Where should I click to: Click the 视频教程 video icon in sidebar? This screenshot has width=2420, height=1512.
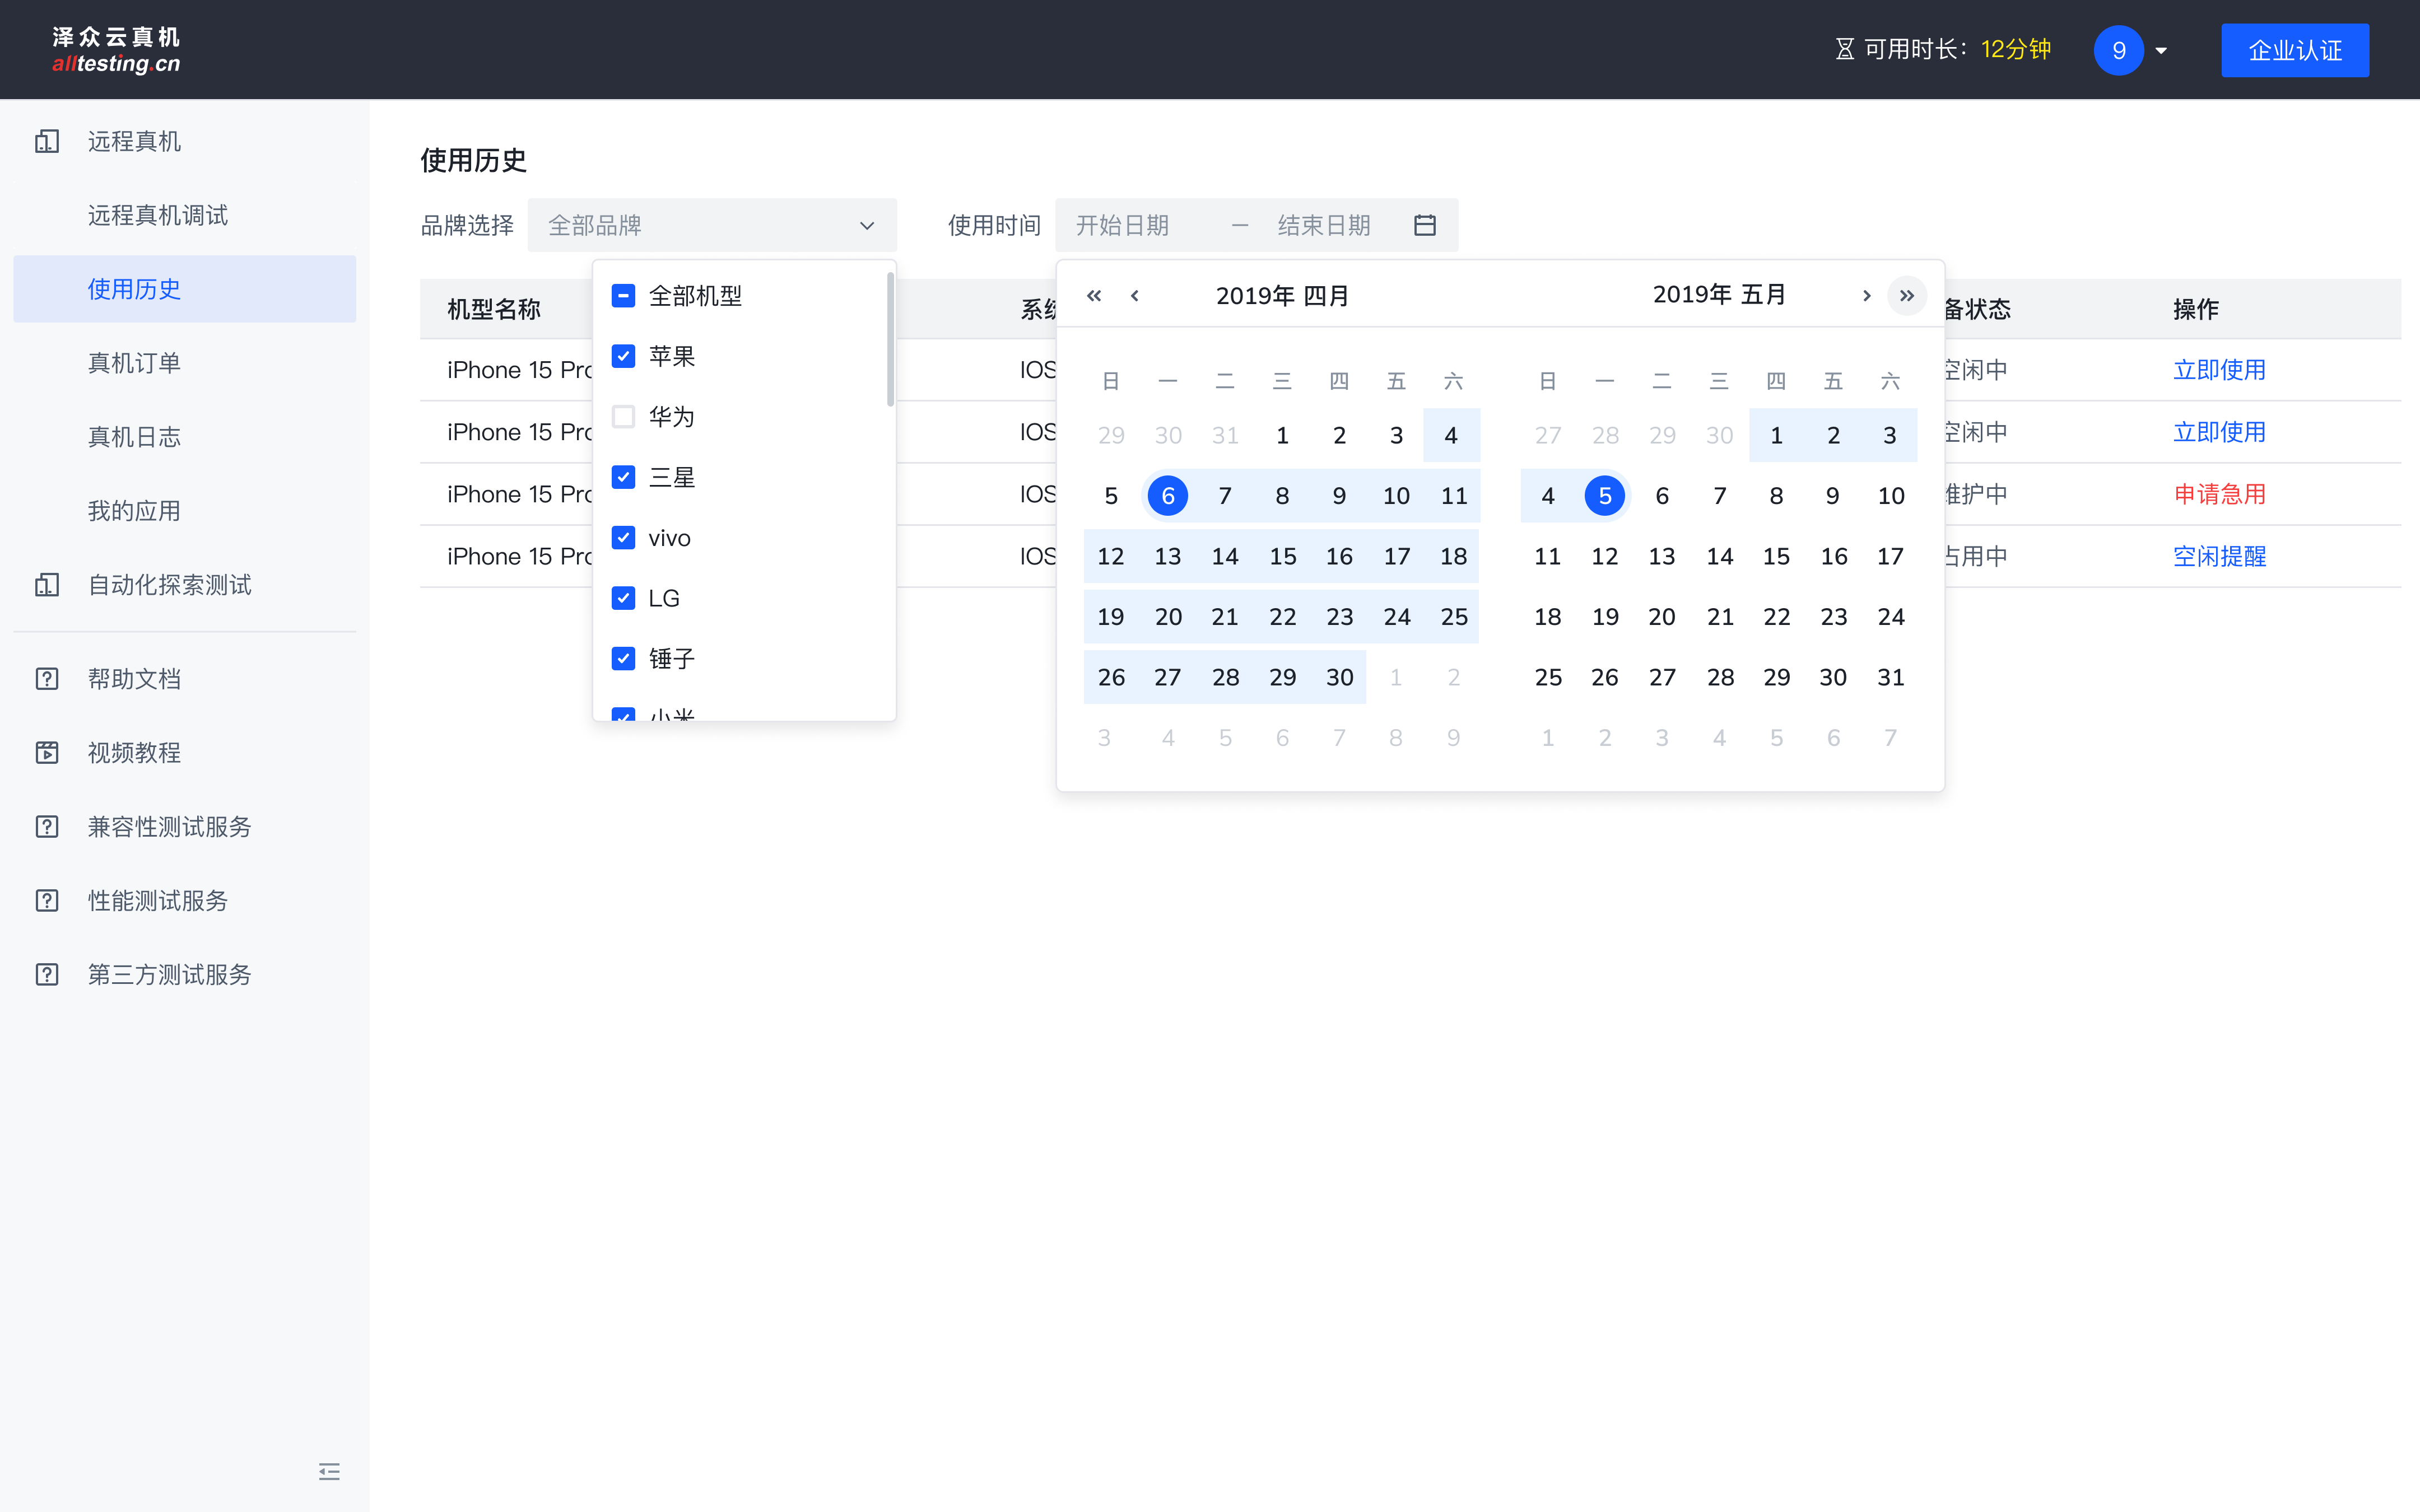tap(47, 753)
